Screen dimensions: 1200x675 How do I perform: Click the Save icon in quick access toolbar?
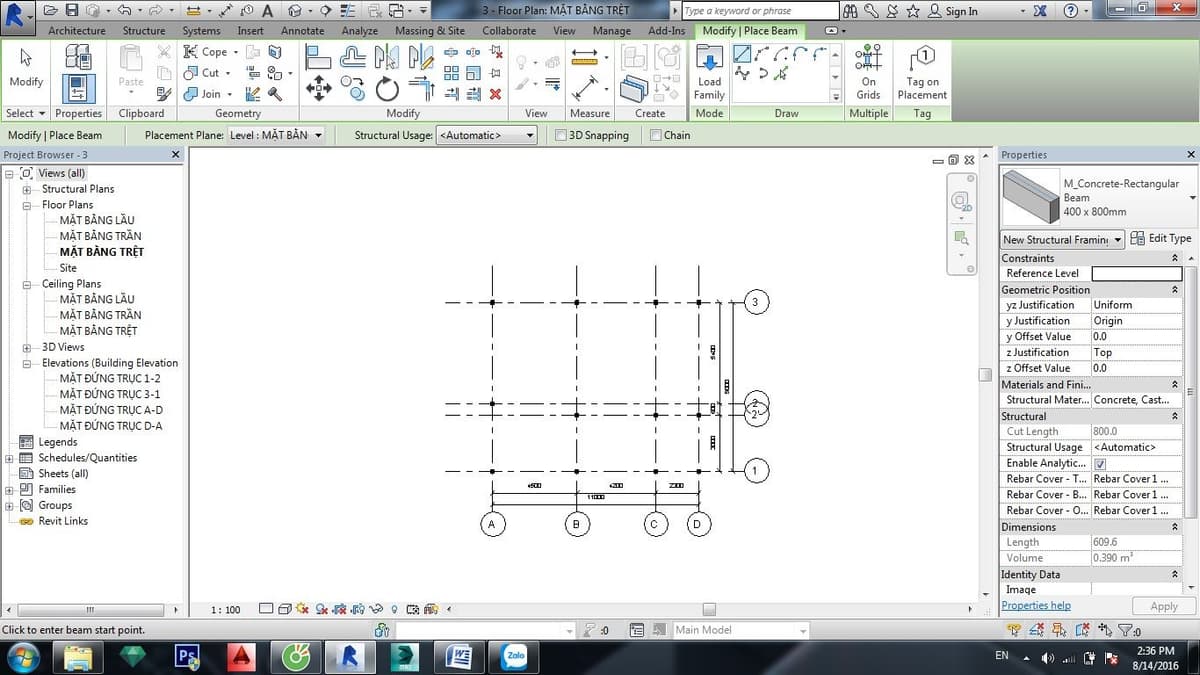[73, 10]
